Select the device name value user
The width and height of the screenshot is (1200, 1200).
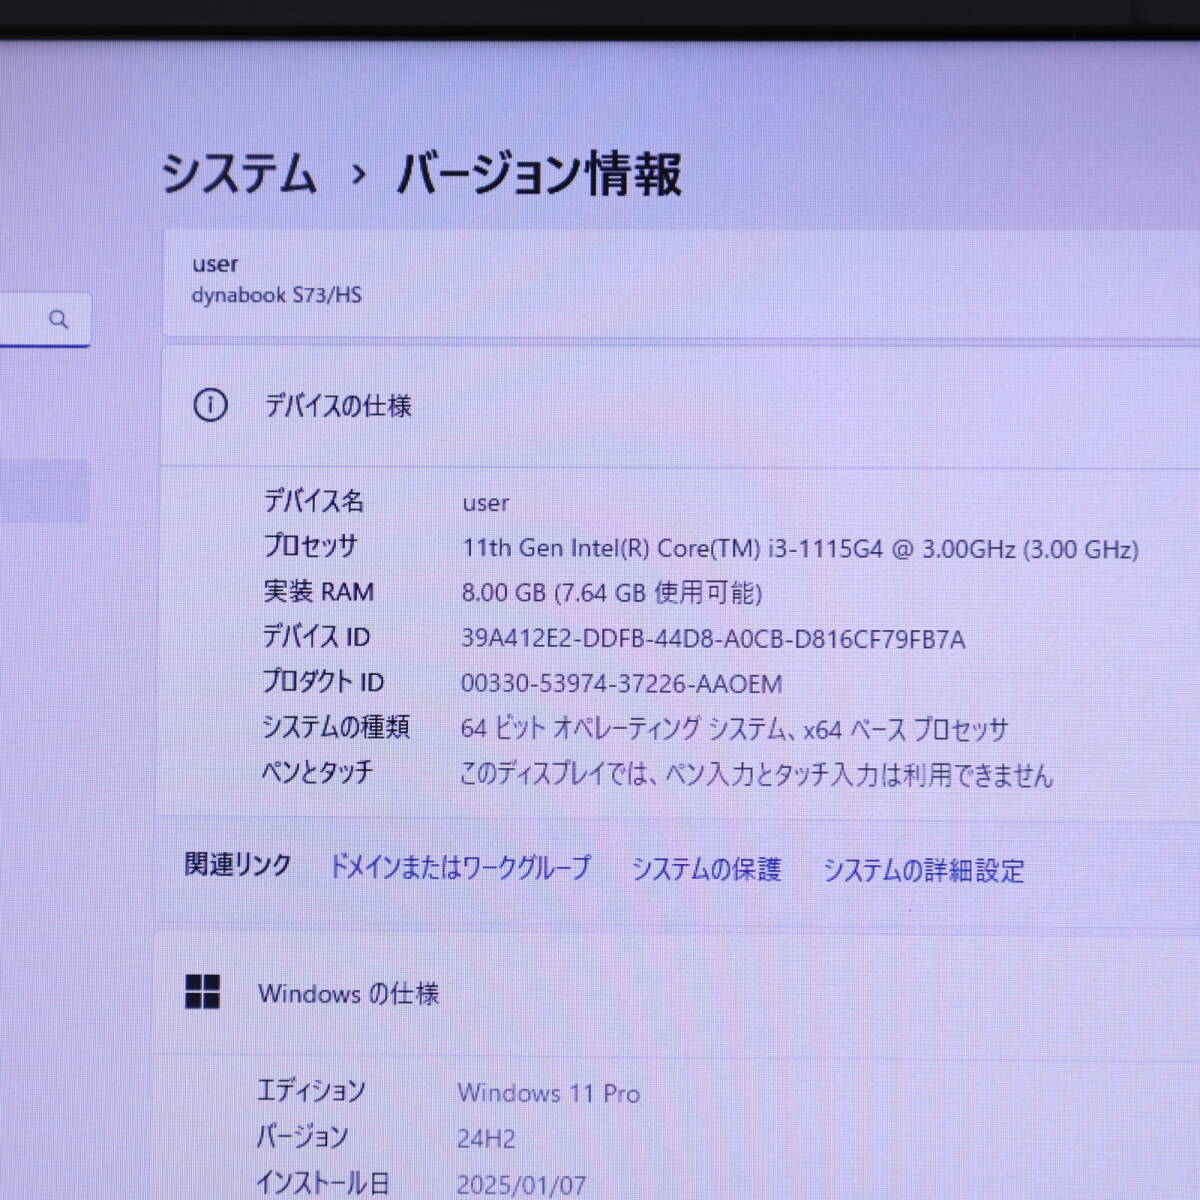coord(485,503)
